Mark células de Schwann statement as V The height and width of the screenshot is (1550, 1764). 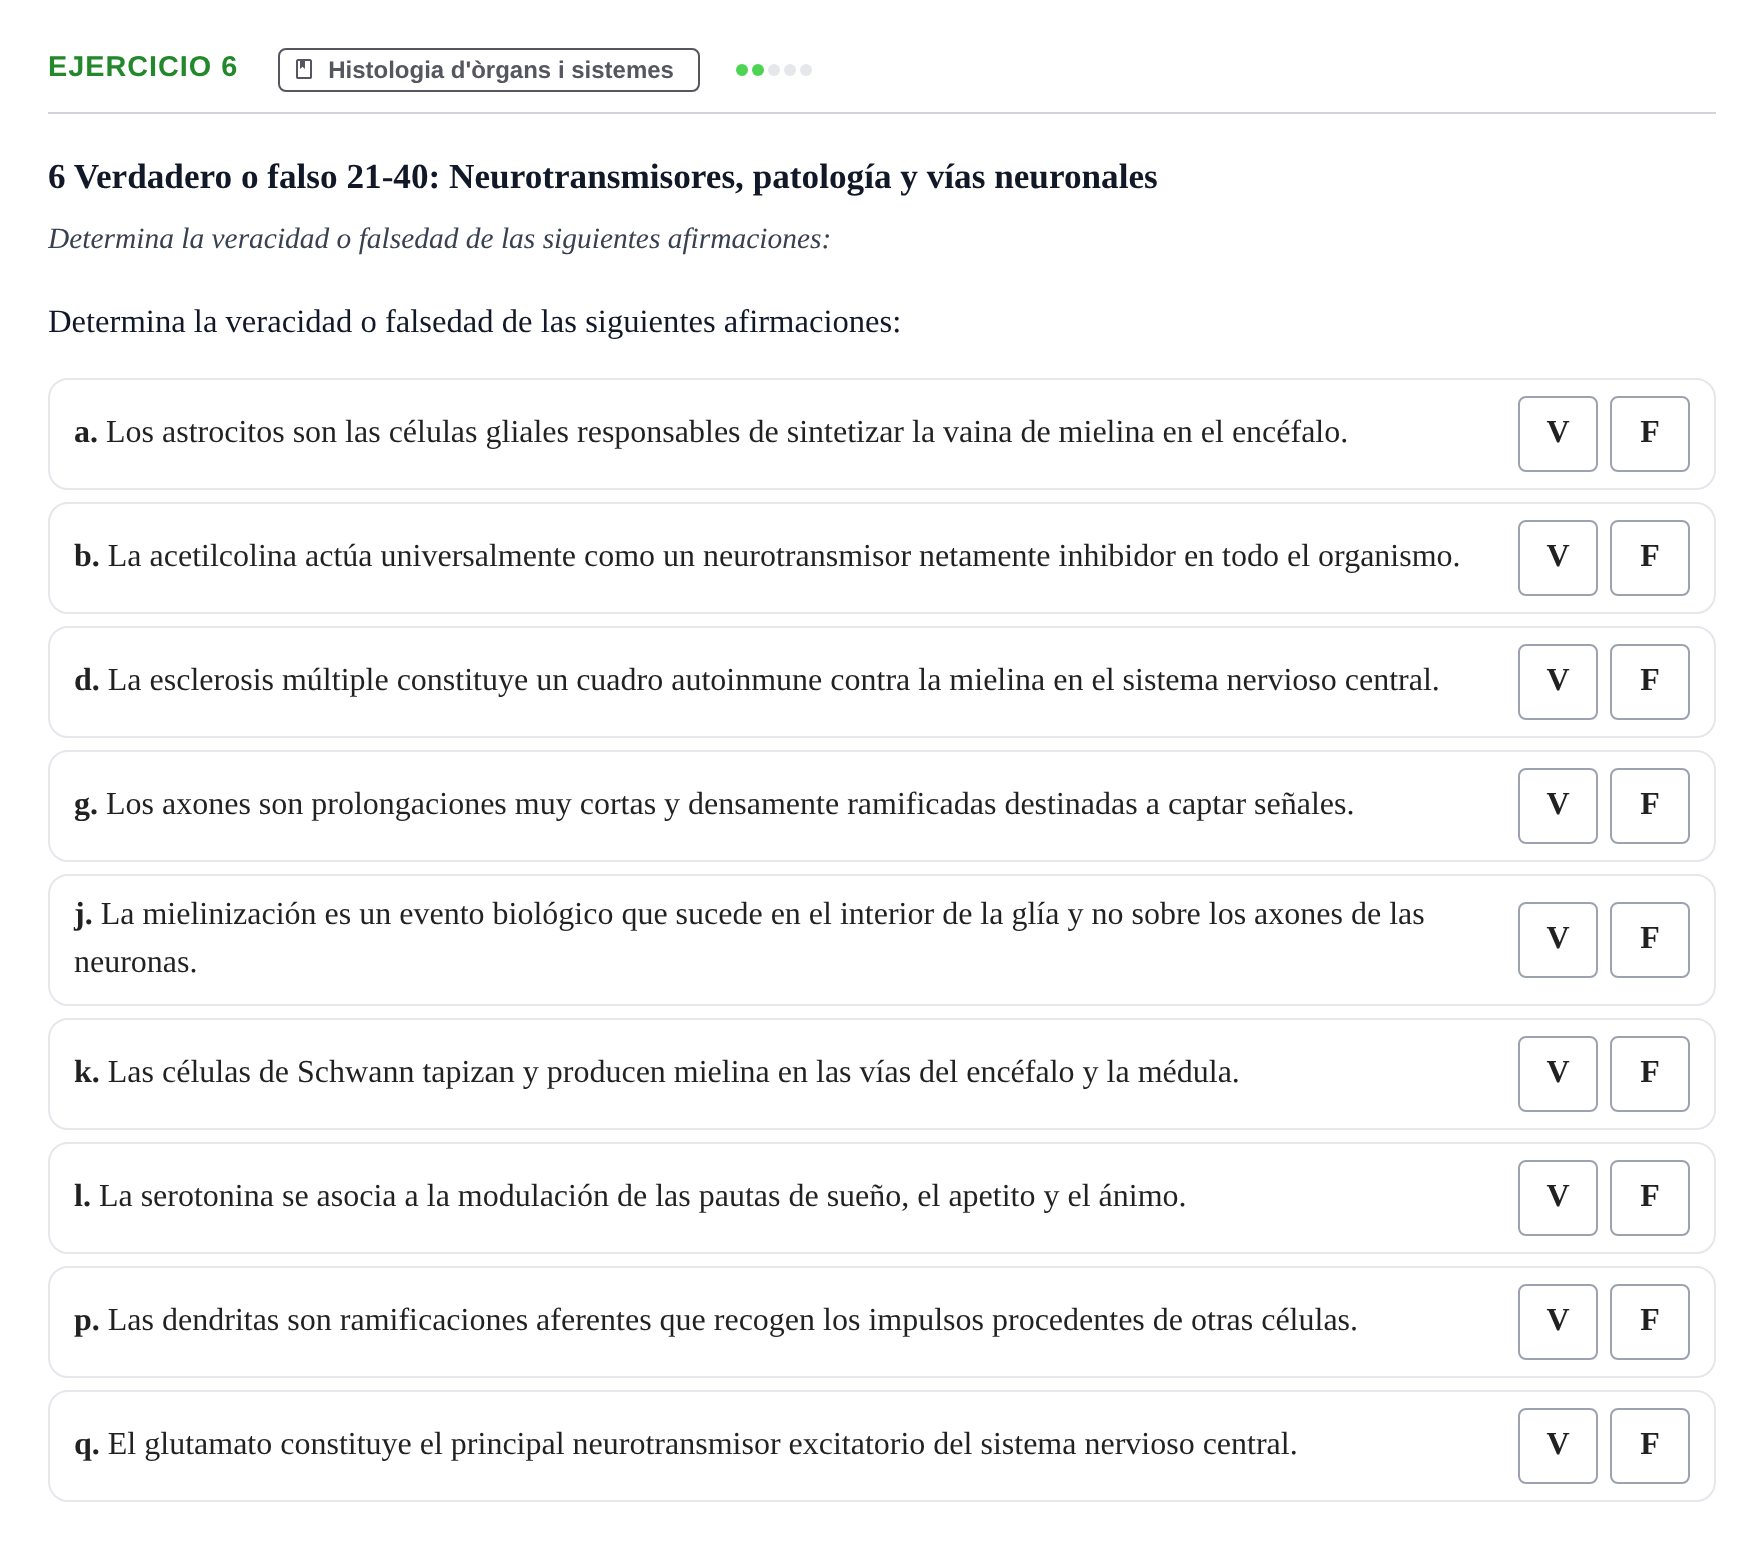1557,1073
